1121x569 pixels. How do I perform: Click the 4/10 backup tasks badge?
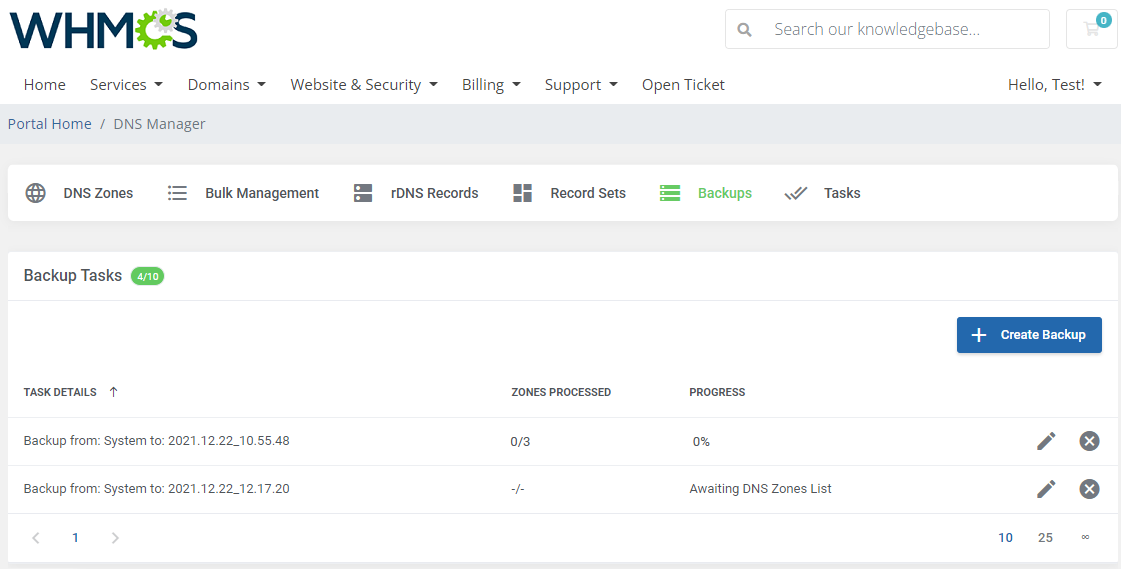click(147, 276)
